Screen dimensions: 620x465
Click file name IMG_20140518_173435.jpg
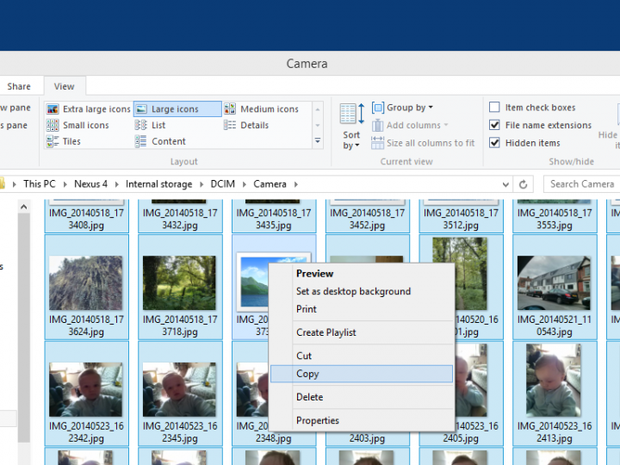tap(274, 219)
